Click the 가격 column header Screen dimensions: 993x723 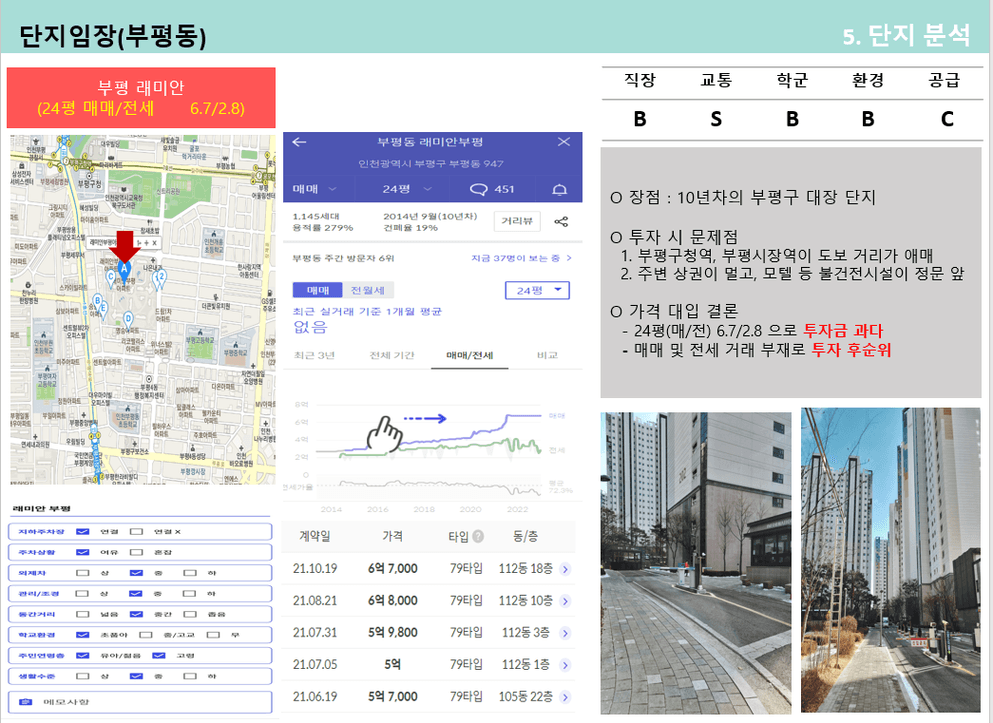pyautogui.click(x=393, y=536)
